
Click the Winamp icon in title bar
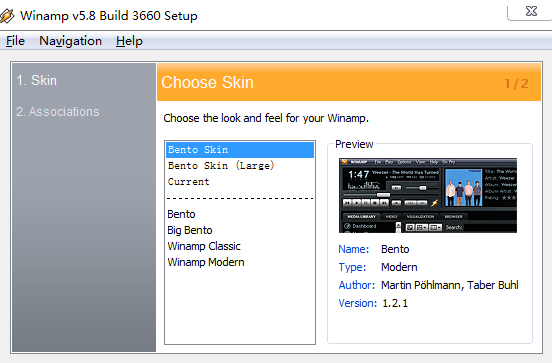7,15
